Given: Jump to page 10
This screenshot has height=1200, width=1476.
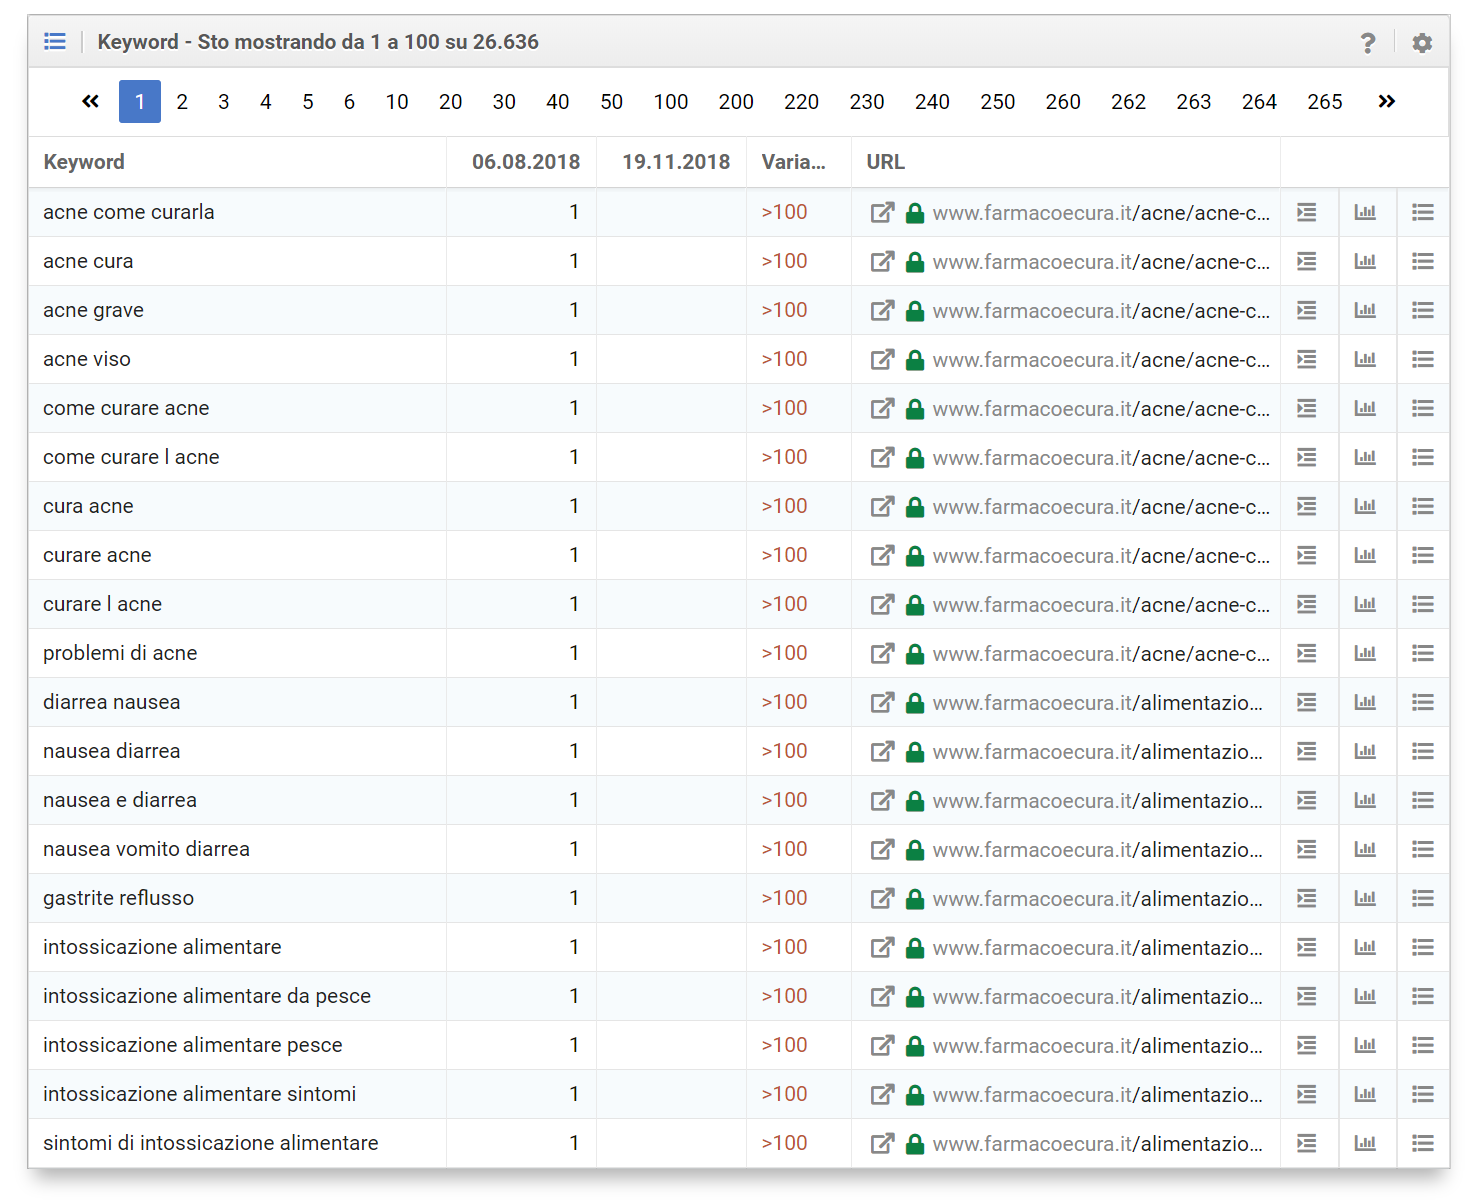Looking at the screenshot, I should (x=397, y=101).
